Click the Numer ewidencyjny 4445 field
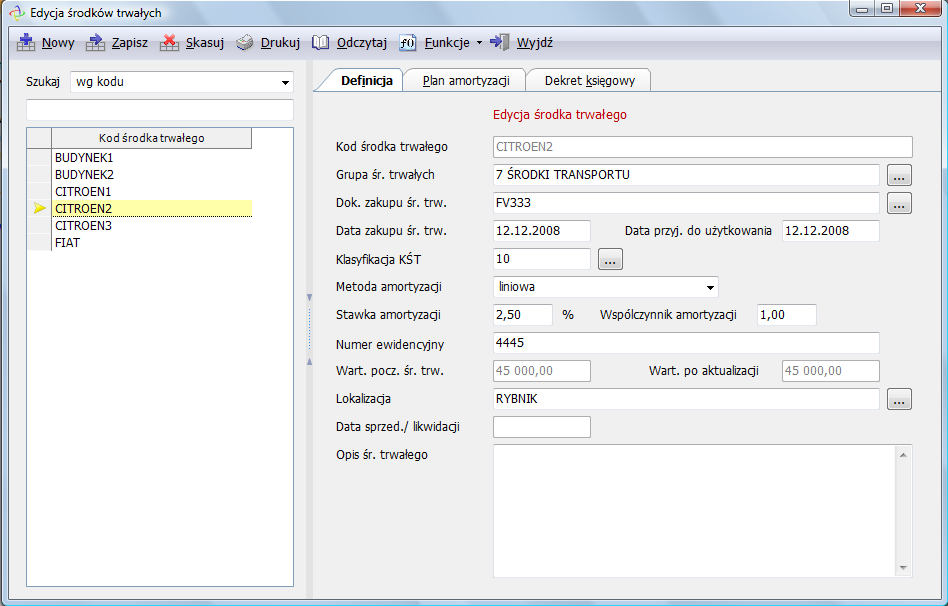The height and width of the screenshot is (606, 948). click(686, 343)
